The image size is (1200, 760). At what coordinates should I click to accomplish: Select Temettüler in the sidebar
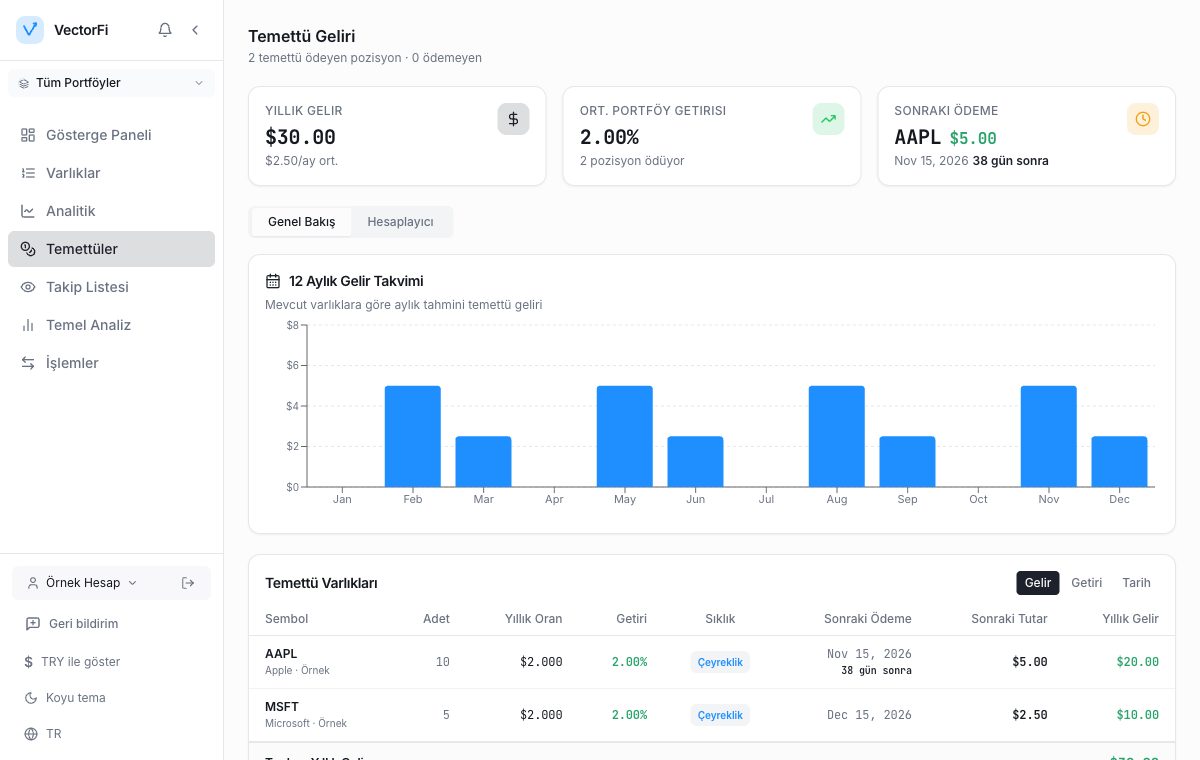(111, 249)
